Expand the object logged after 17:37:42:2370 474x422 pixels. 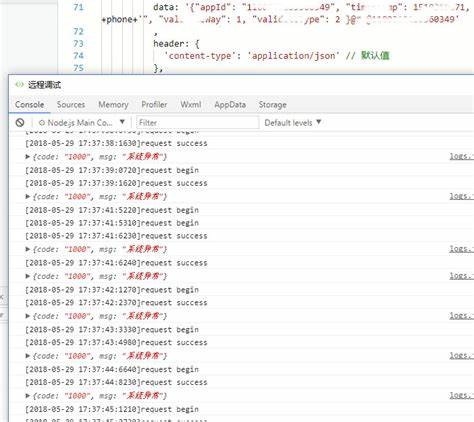coord(28,316)
